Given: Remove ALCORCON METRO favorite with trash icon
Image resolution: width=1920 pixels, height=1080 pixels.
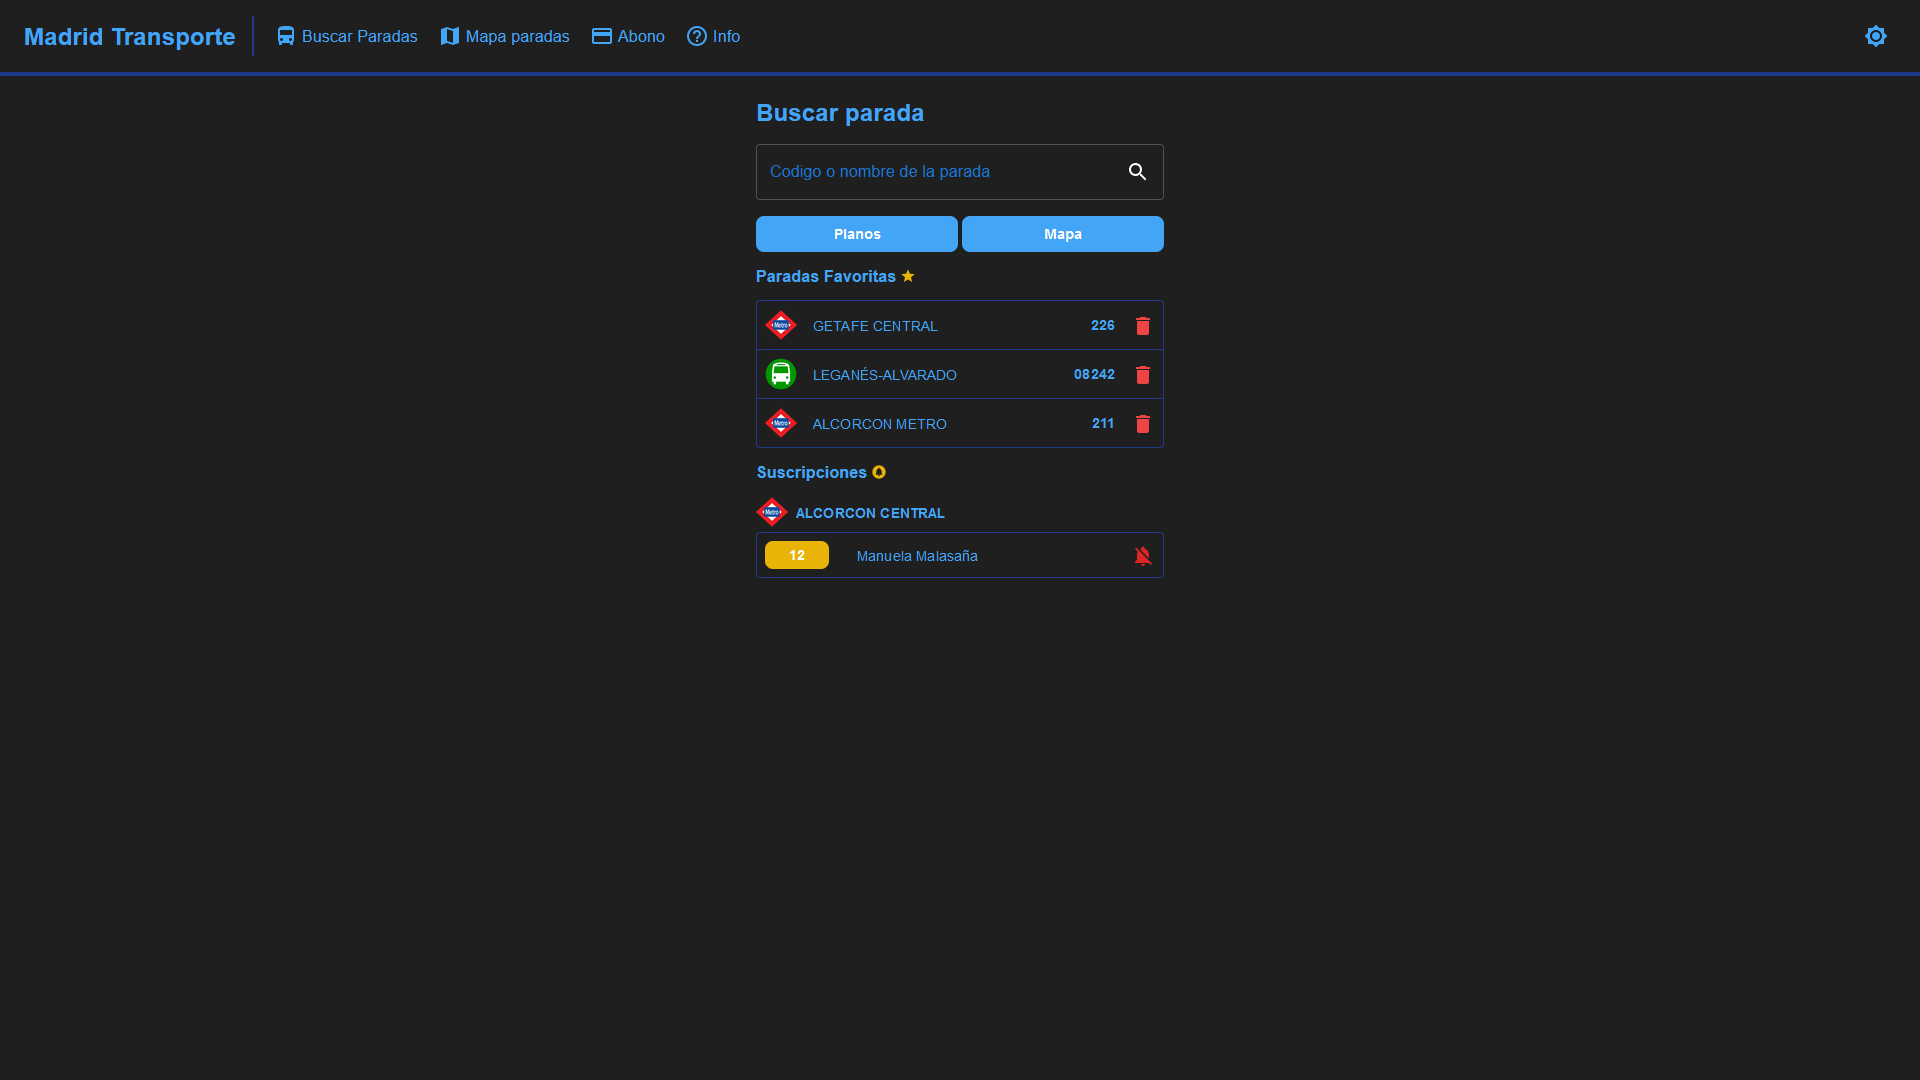Looking at the screenshot, I should click(x=1142, y=424).
